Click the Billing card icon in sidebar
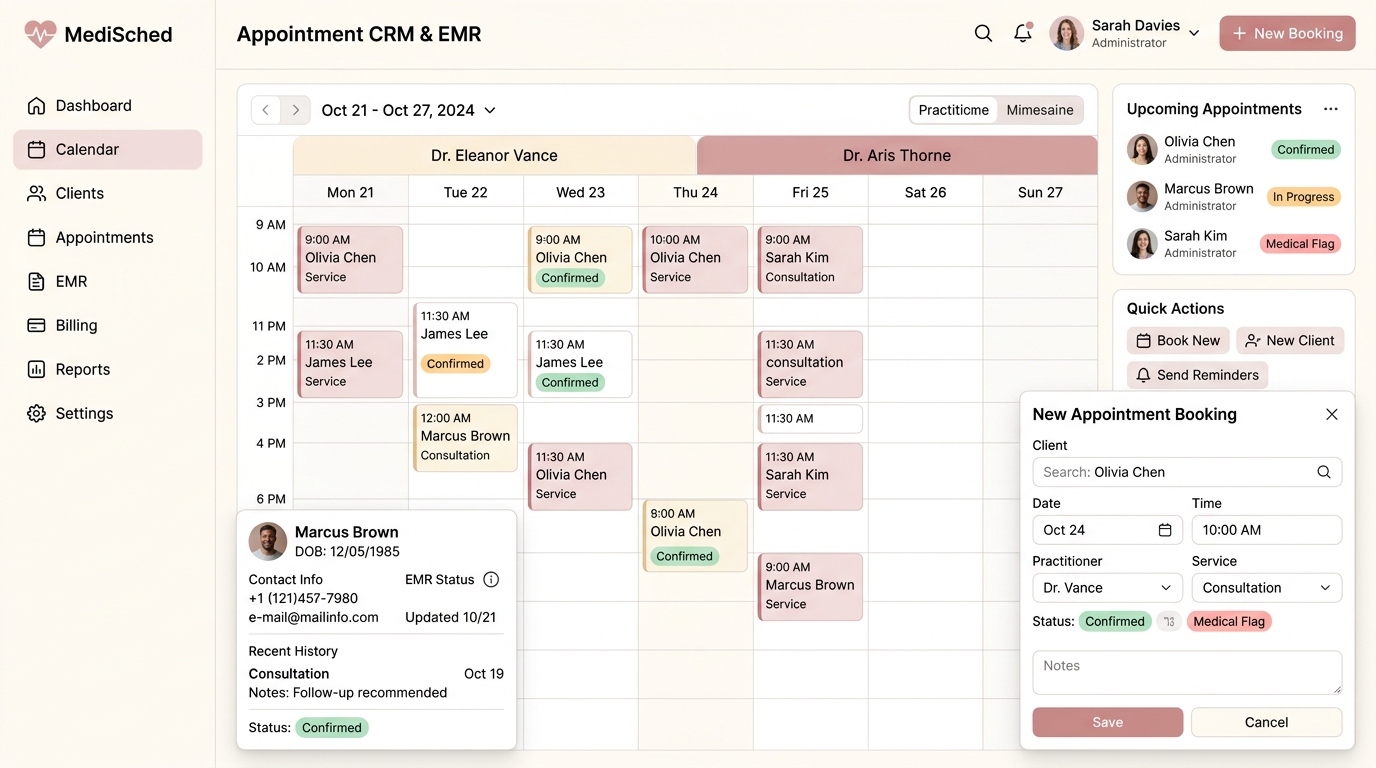The height and width of the screenshot is (768, 1376). click(37, 326)
